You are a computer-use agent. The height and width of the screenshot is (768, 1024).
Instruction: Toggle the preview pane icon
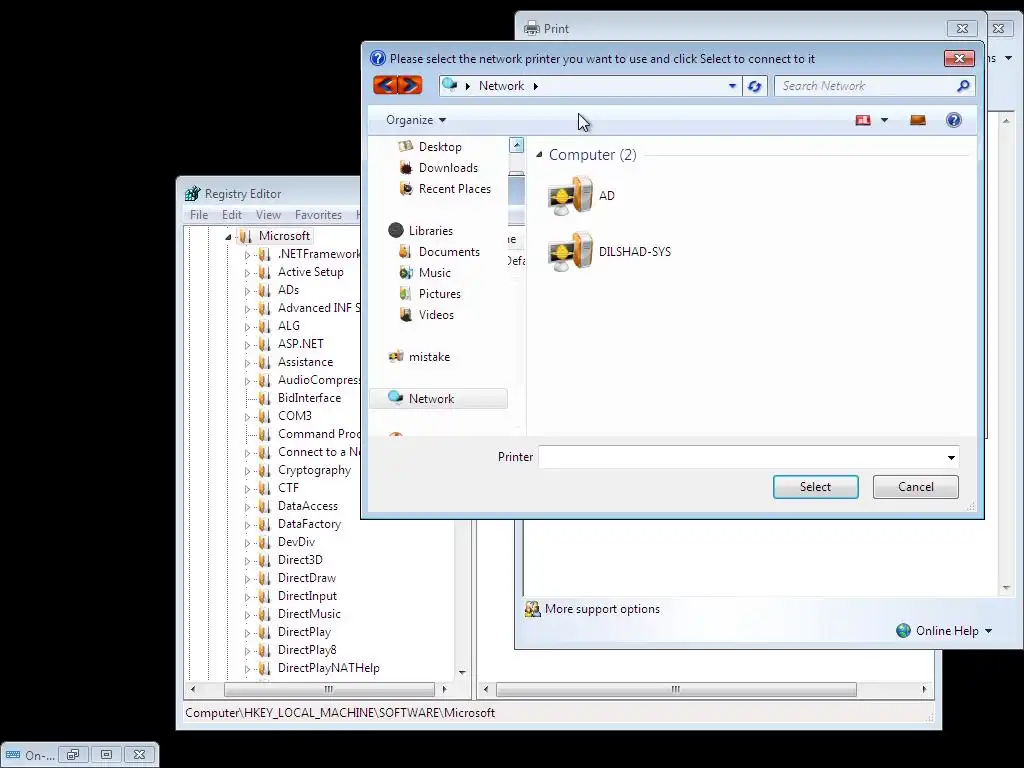point(918,120)
